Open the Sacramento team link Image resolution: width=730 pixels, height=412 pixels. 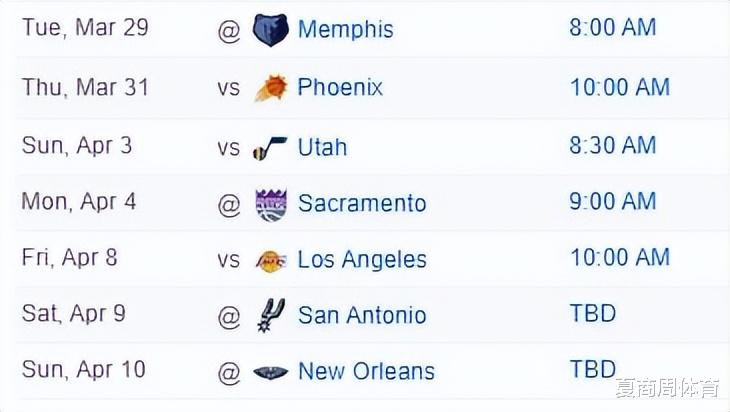pyautogui.click(x=362, y=203)
